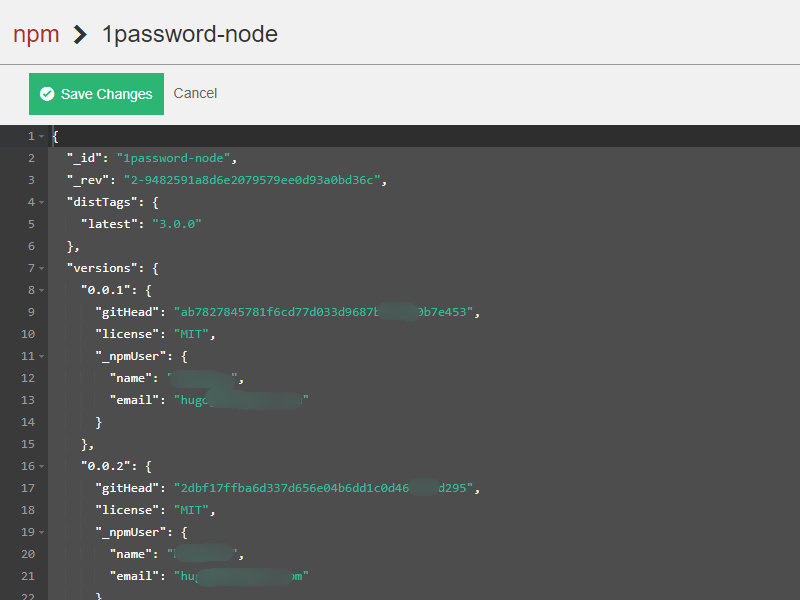Click the "_npmUser" key on line 11

click(x=131, y=356)
